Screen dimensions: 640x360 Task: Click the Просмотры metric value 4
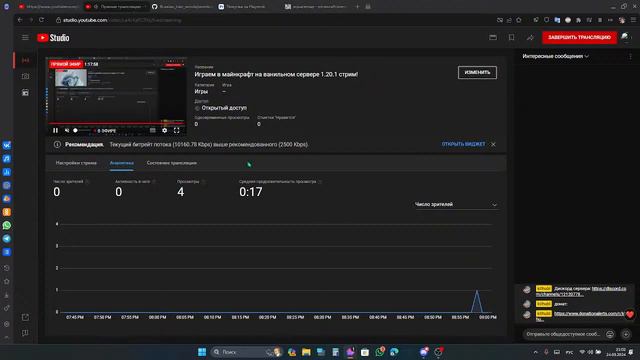181,192
